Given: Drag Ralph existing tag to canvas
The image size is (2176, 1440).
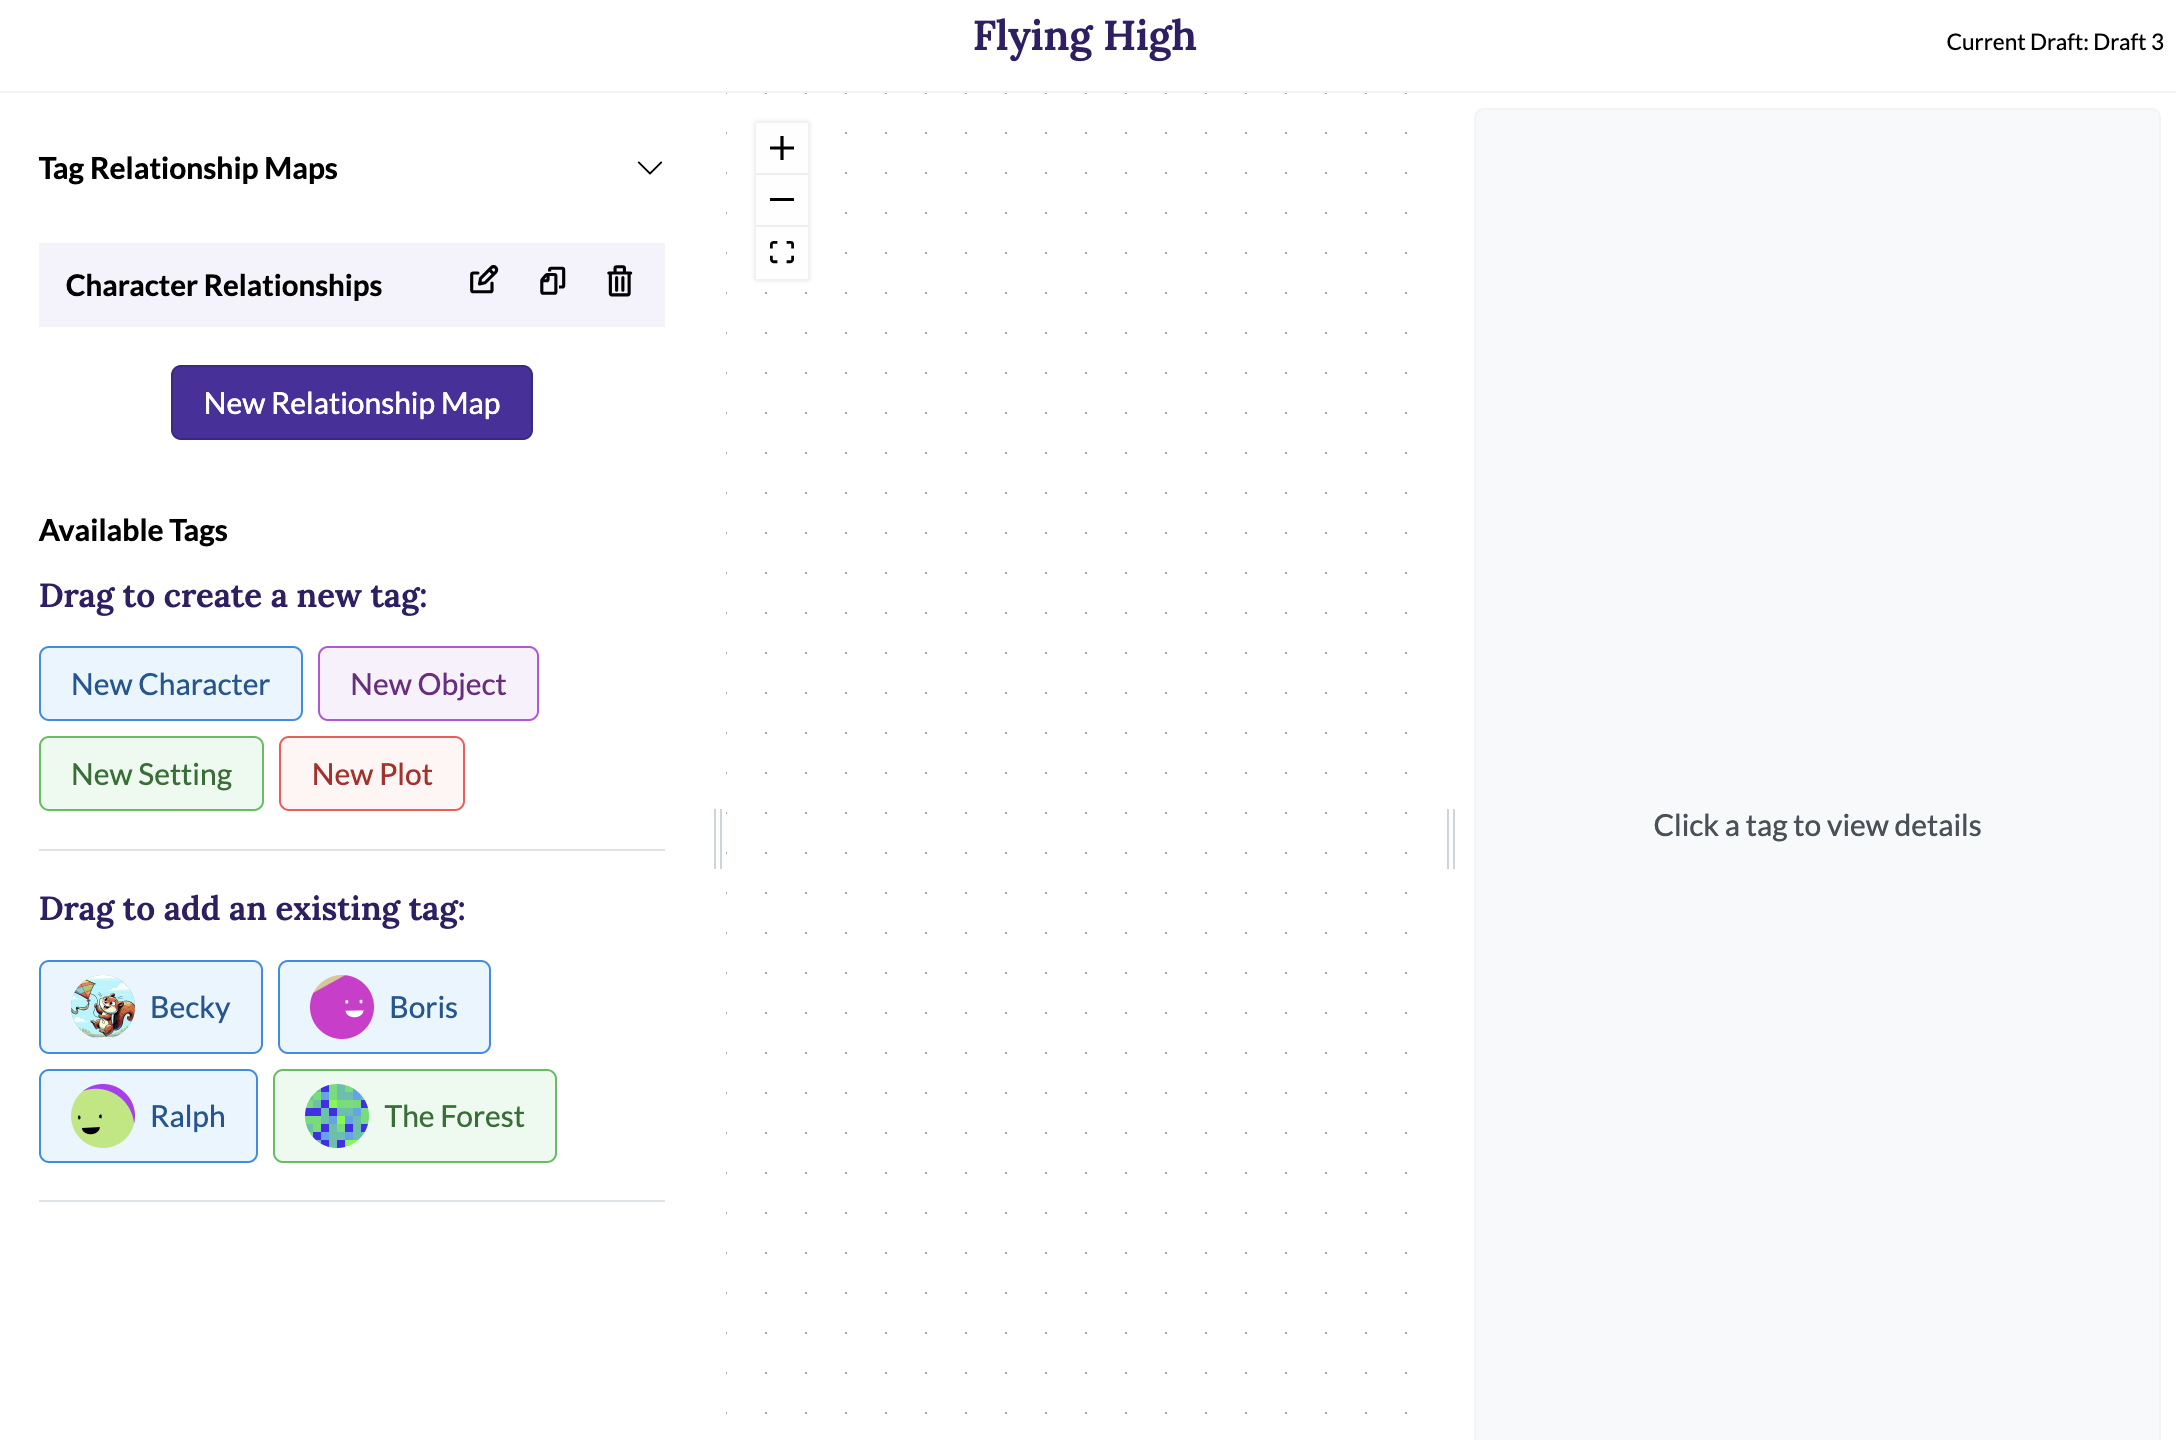Looking at the screenshot, I should point(148,1115).
